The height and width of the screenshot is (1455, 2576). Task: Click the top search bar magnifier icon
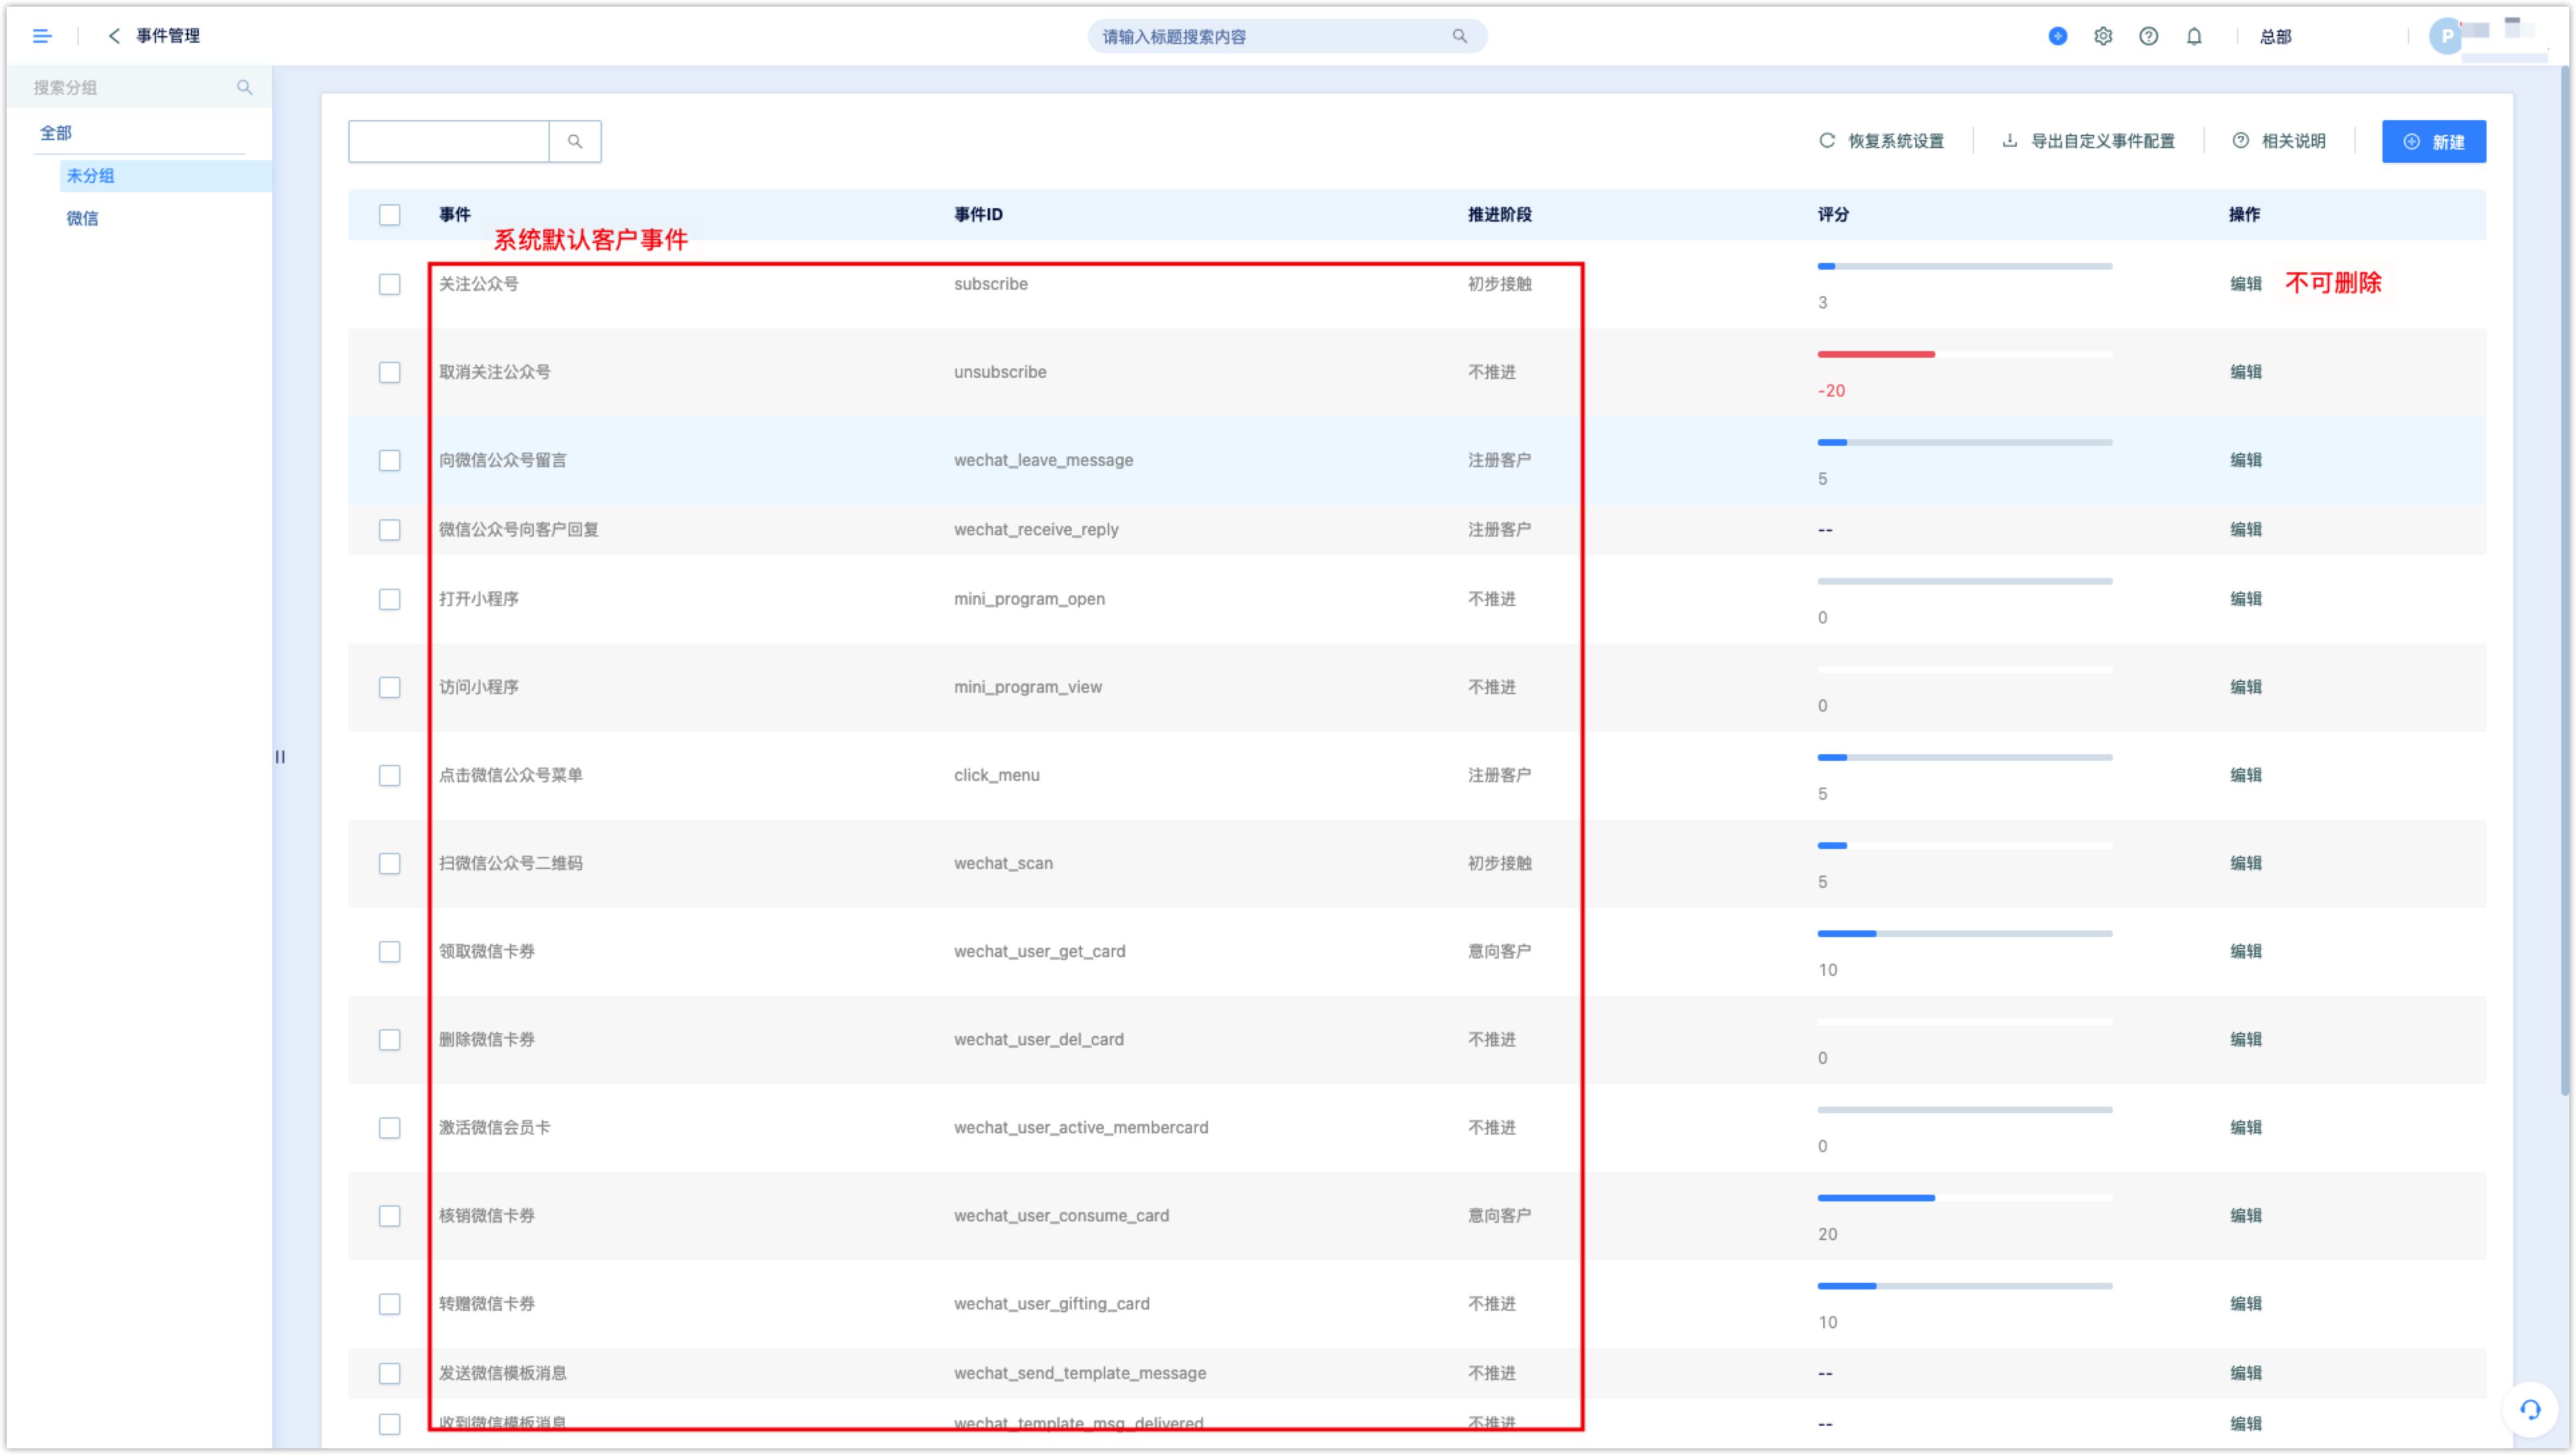coord(1459,36)
